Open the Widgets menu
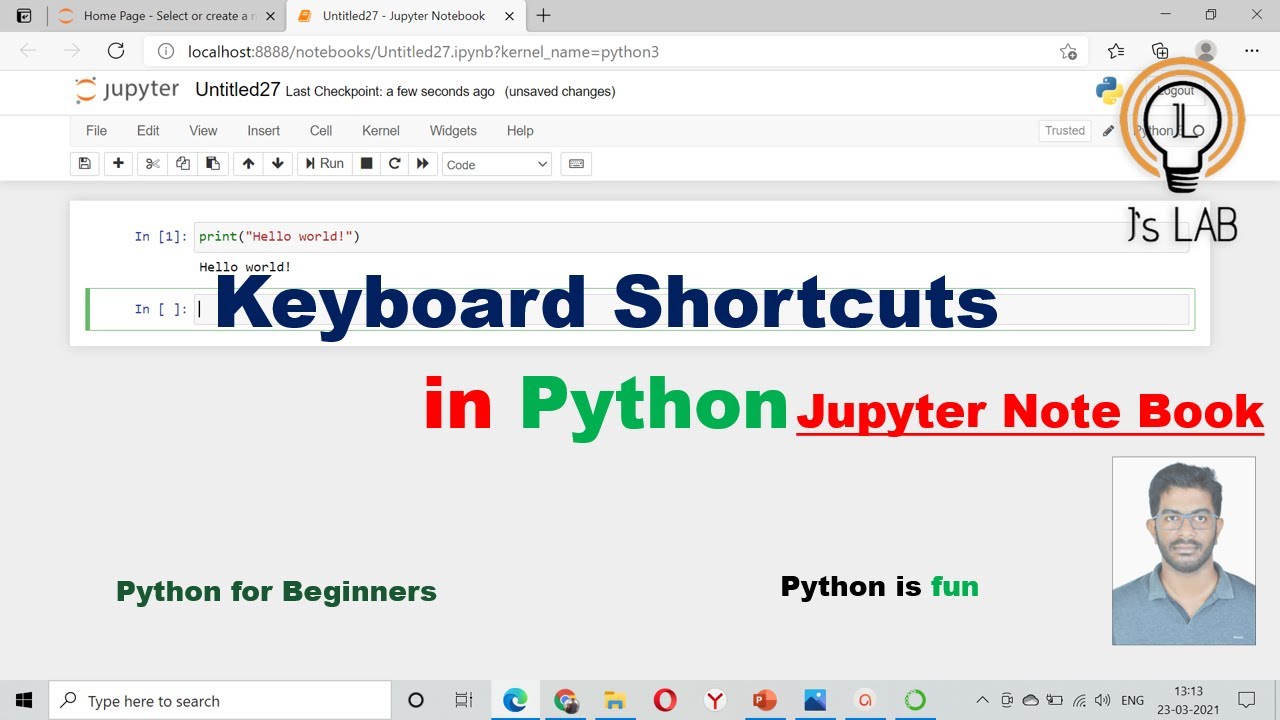The image size is (1280, 720). pyautogui.click(x=453, y=131)
